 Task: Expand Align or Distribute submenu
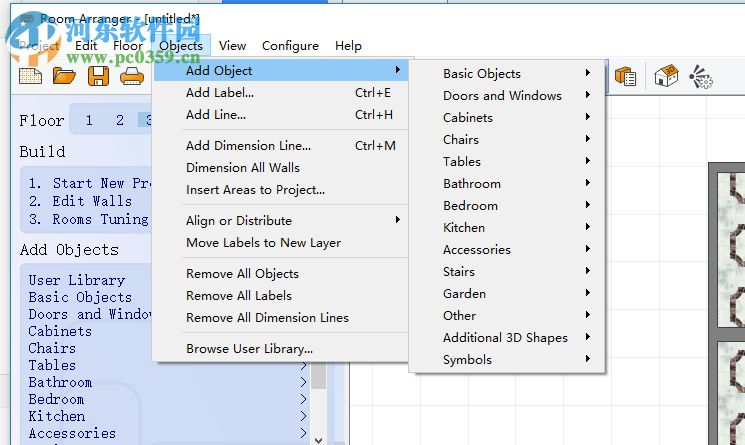pos(281,220)
